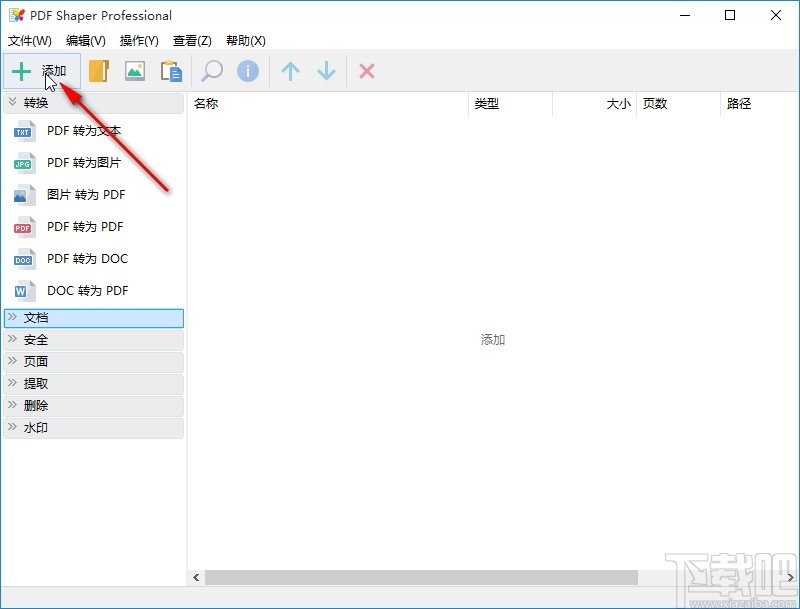Viewport: 800px width, 609px height.
Task: Expand the 安全 section
Action: (x=93, y=340)
